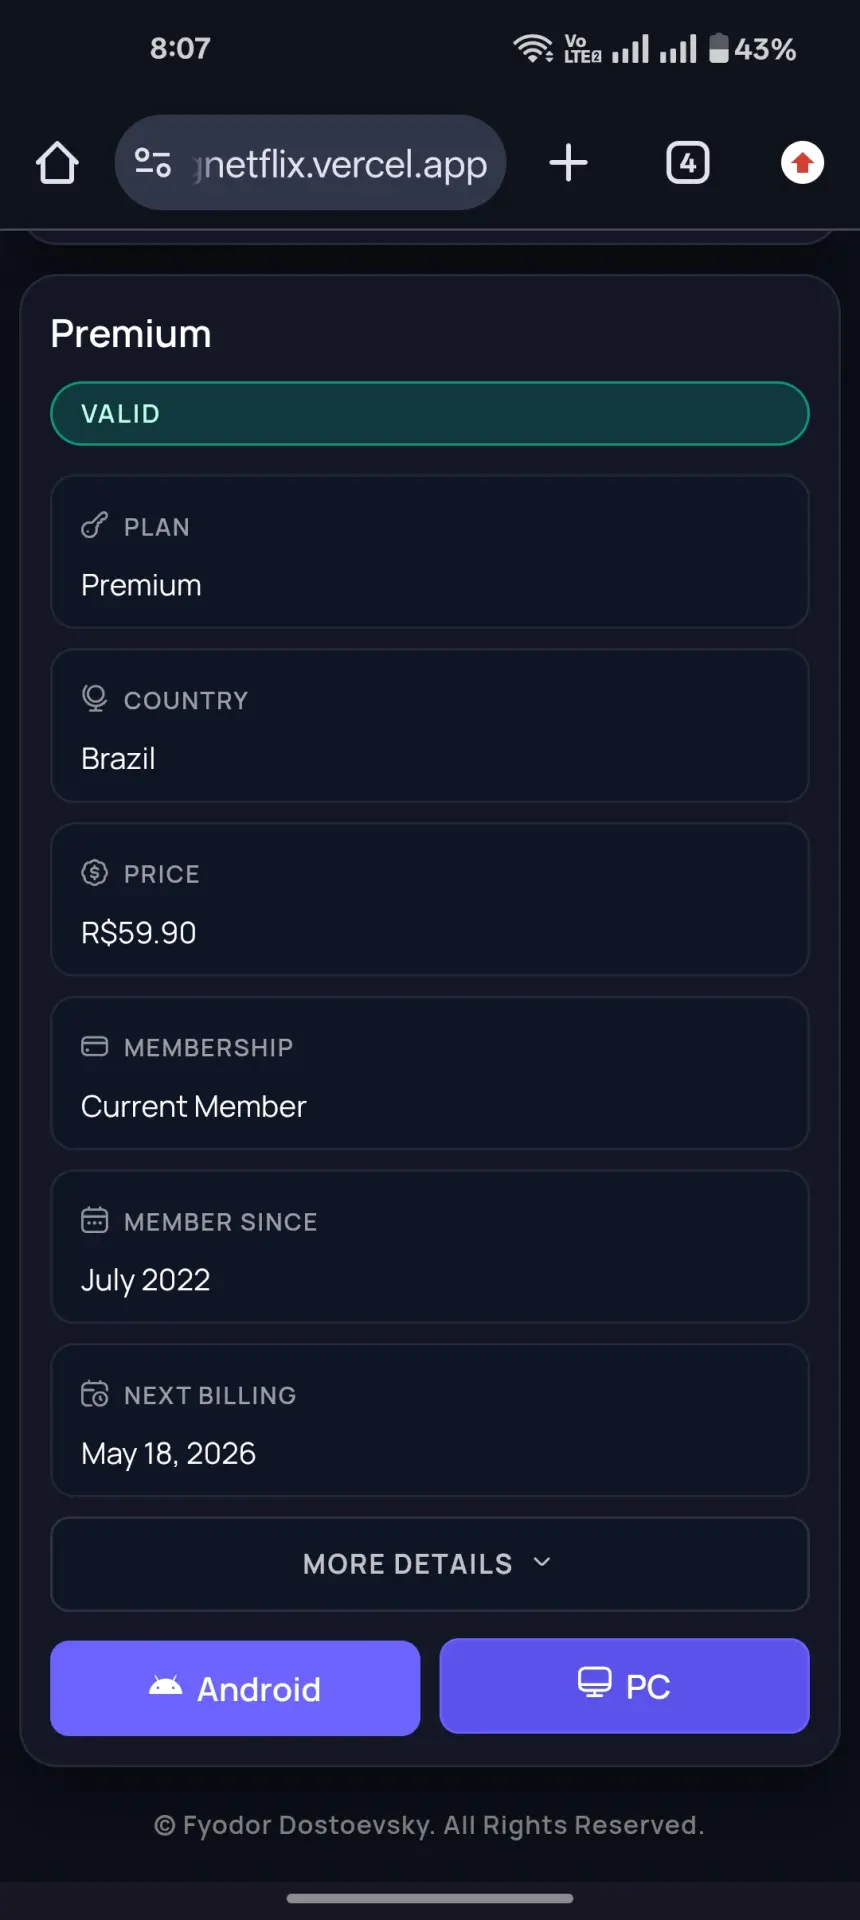The image size is (860, 1920).
Task: Tap the calendar-clock icon beside NEXT BILLING
Action: 94,1394
